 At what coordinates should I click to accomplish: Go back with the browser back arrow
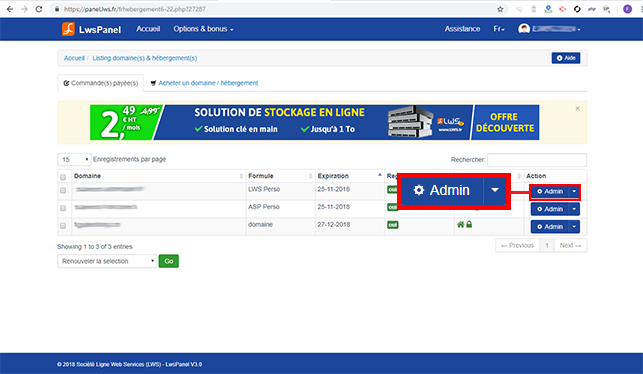point(10,9)
